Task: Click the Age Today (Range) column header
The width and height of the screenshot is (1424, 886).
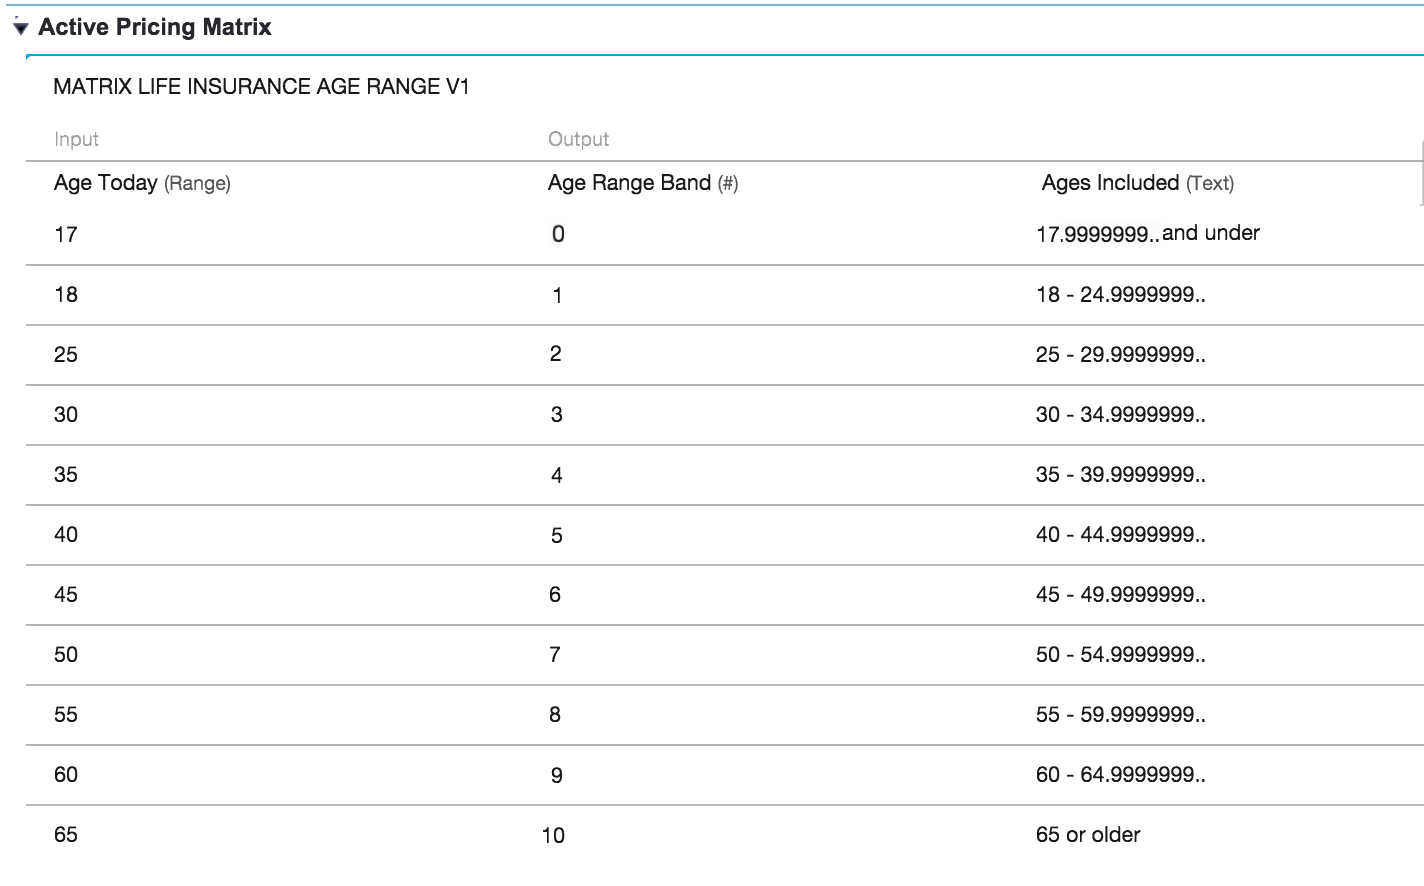Action: tap(142, 183)
